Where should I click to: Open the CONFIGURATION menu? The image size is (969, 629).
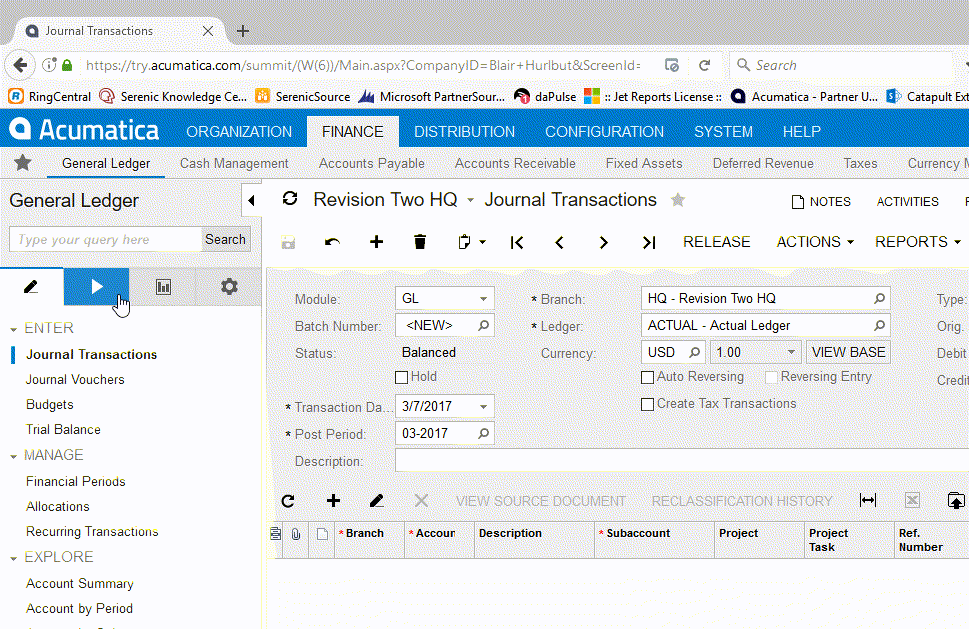point(604,132)
